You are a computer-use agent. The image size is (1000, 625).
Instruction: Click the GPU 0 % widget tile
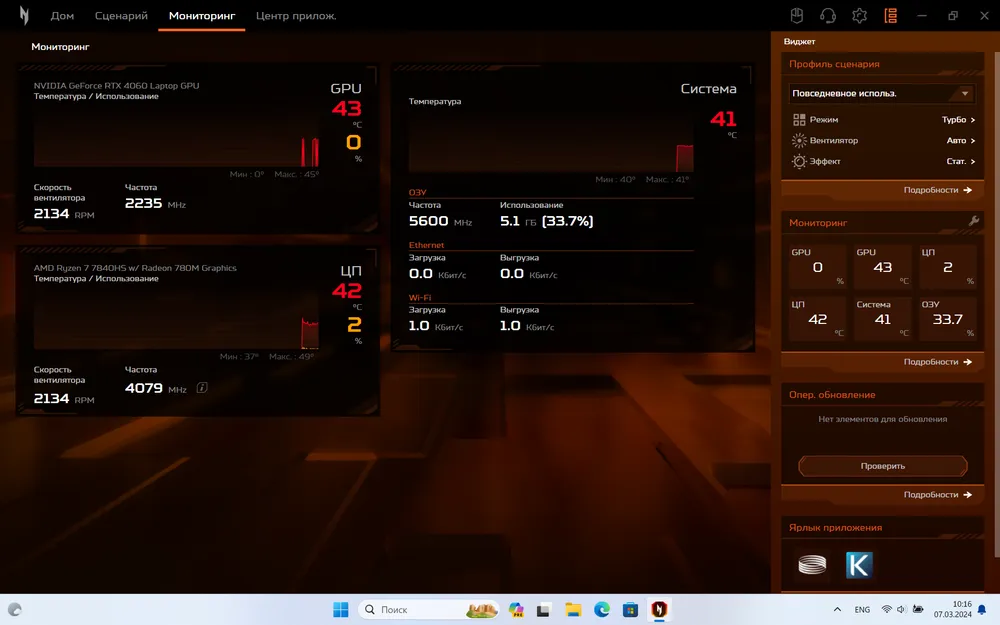(817, 266)
